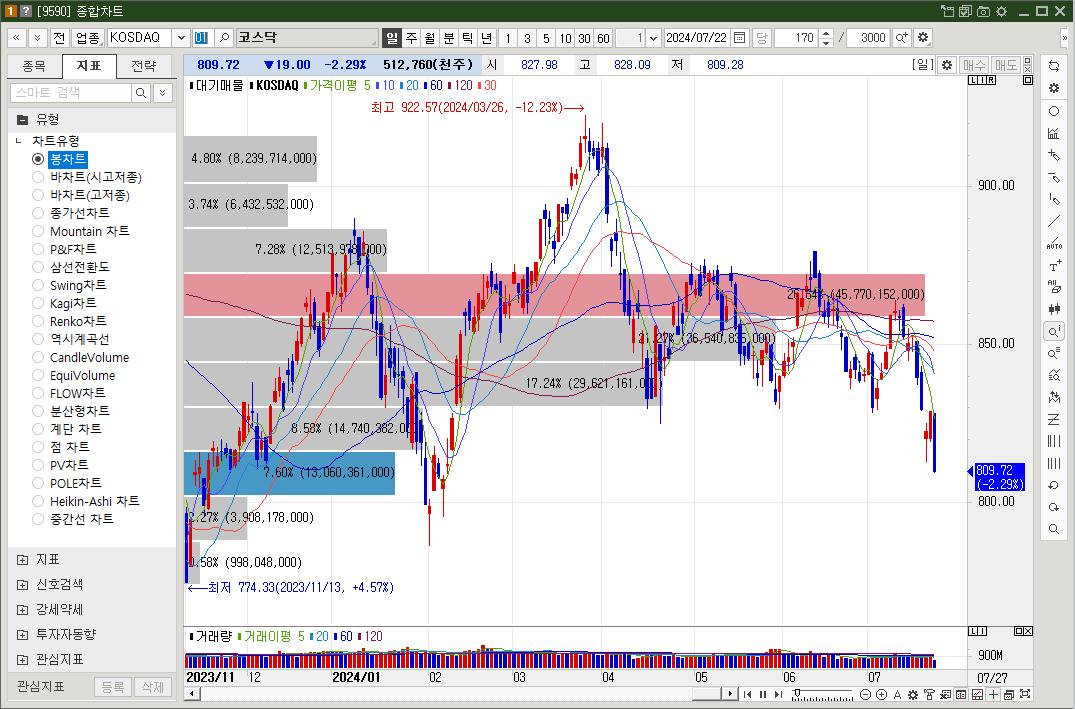Select the 역시계곡선 radio button

tap(38, 339)
